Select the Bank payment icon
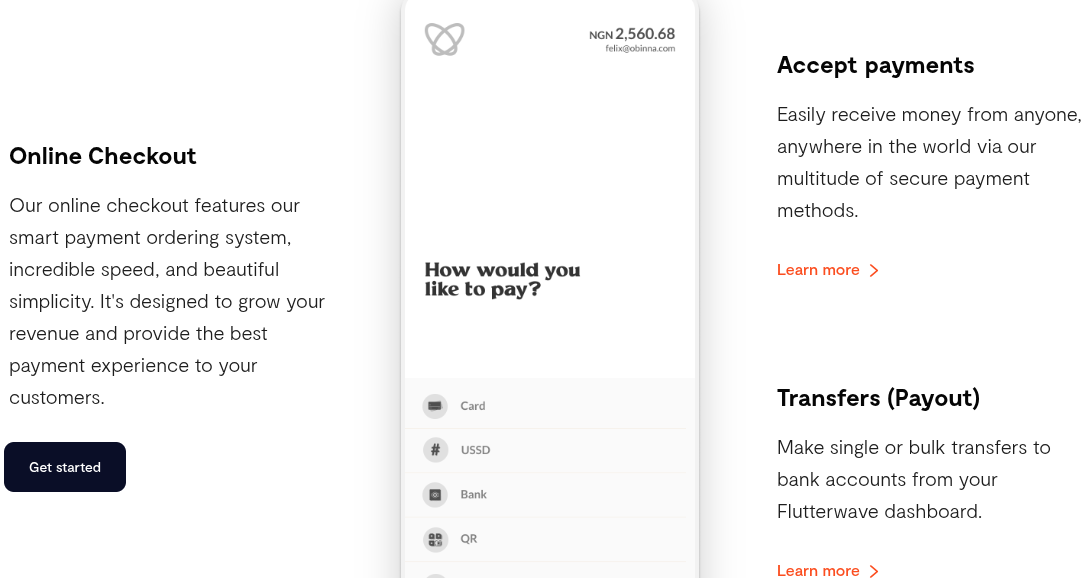Screen dimensions: 1088x578 point(435,494)
